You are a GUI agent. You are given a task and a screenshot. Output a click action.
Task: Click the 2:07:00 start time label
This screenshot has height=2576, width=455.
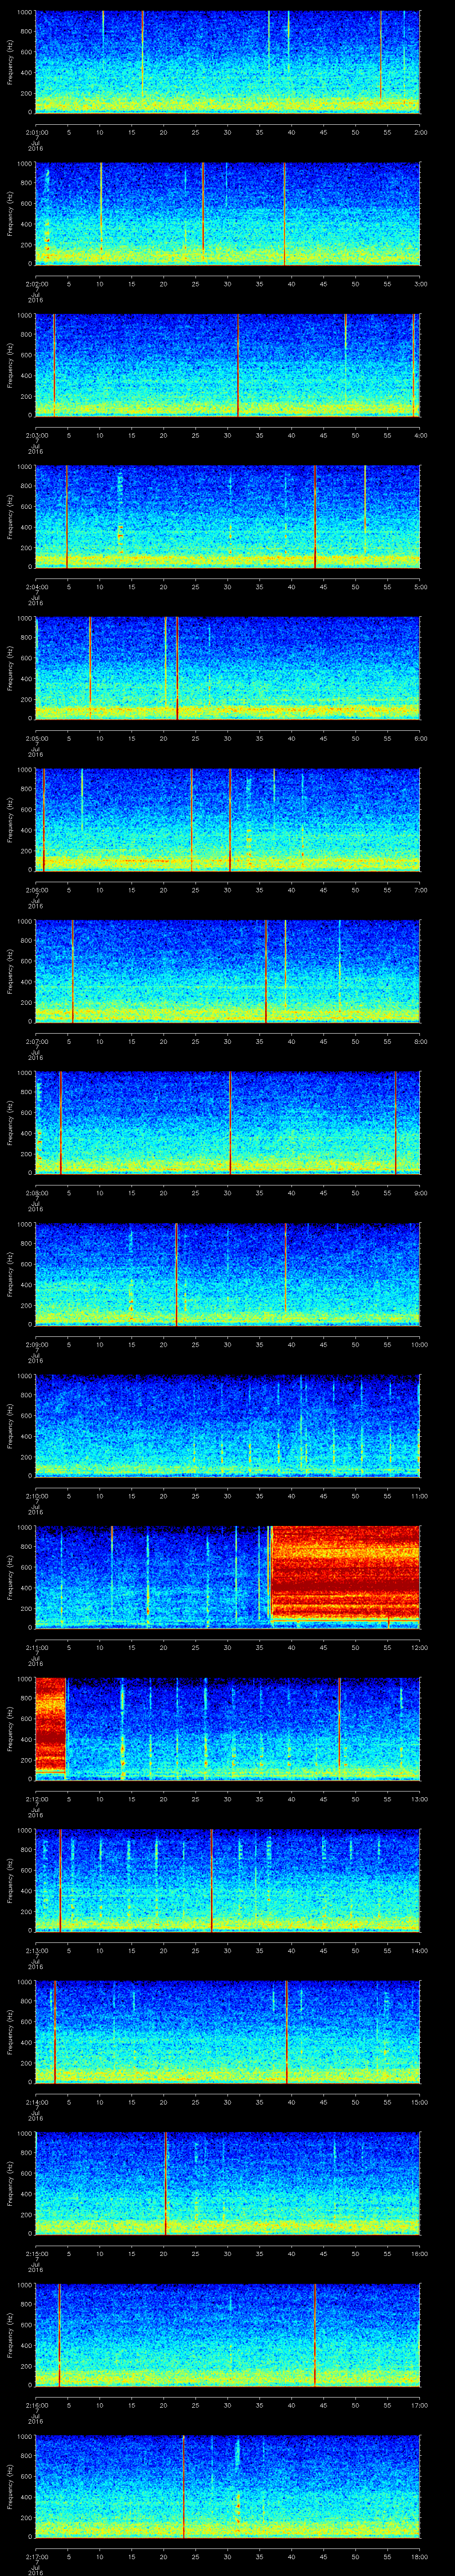[36, 1041]
